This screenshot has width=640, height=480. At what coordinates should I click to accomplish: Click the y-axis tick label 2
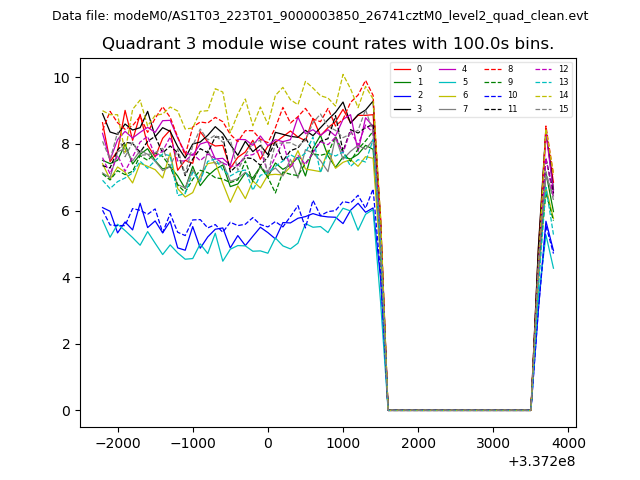point(66,344)
